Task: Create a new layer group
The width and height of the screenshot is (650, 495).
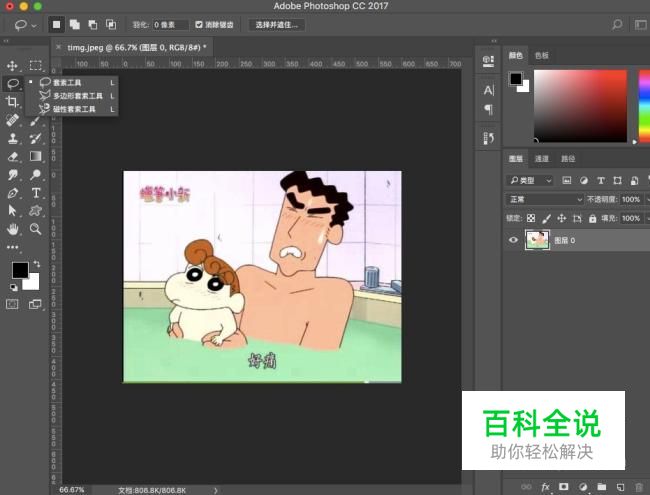Action: [x=601, y=487]
